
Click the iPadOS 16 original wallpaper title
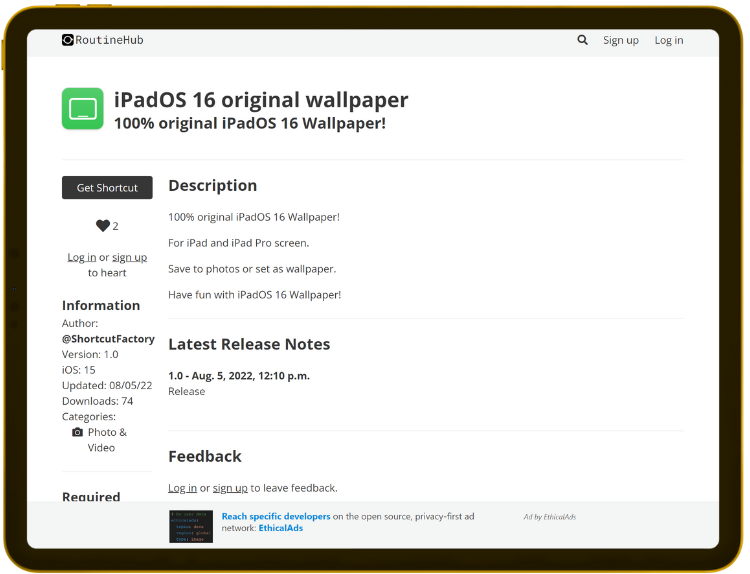pyautogui.click(x=261, y=100)
